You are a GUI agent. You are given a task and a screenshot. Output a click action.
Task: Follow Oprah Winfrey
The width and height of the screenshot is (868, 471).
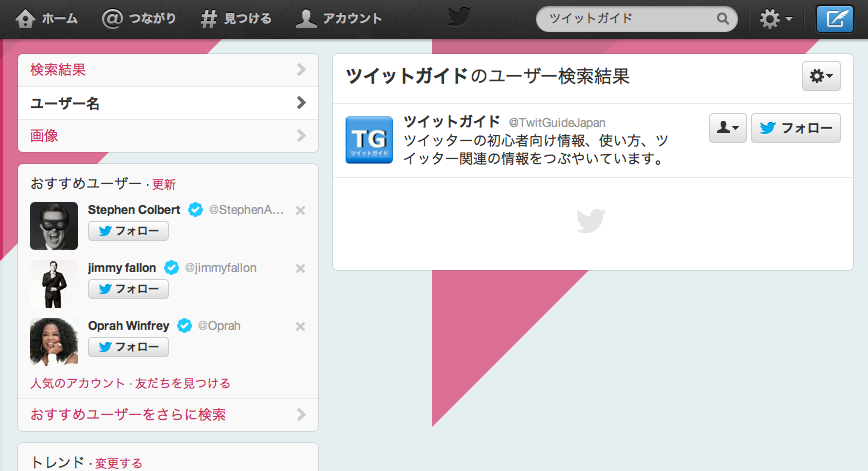tap(128, 347)
